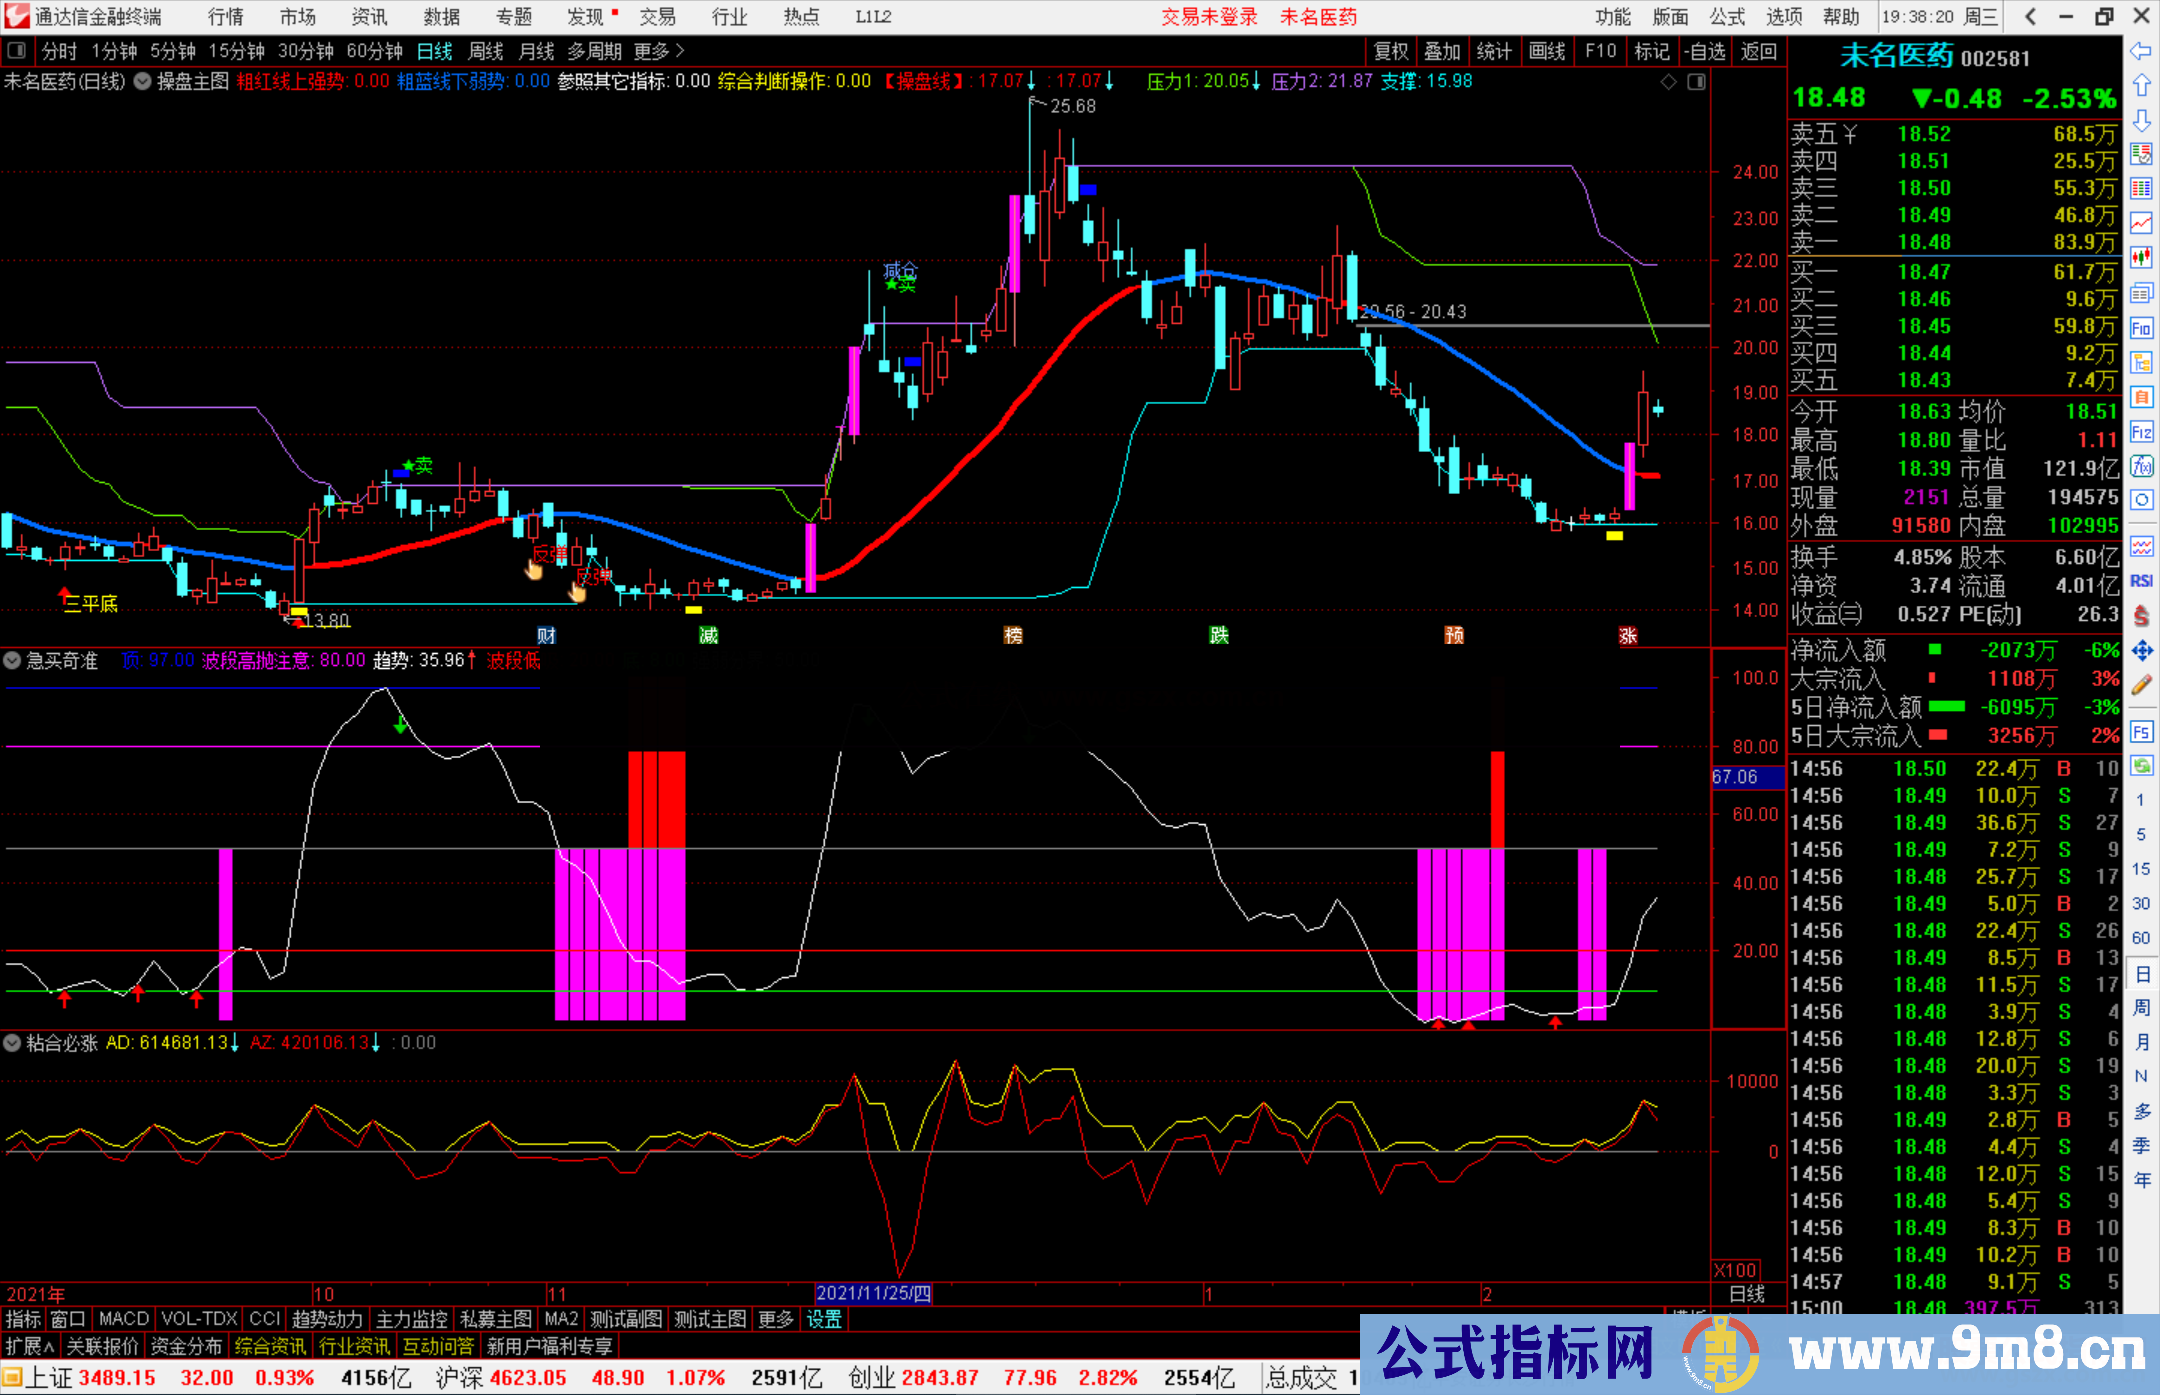Toggle the left panel button beside 分时
The image size is (2160, 1395).
pos(17,50)
